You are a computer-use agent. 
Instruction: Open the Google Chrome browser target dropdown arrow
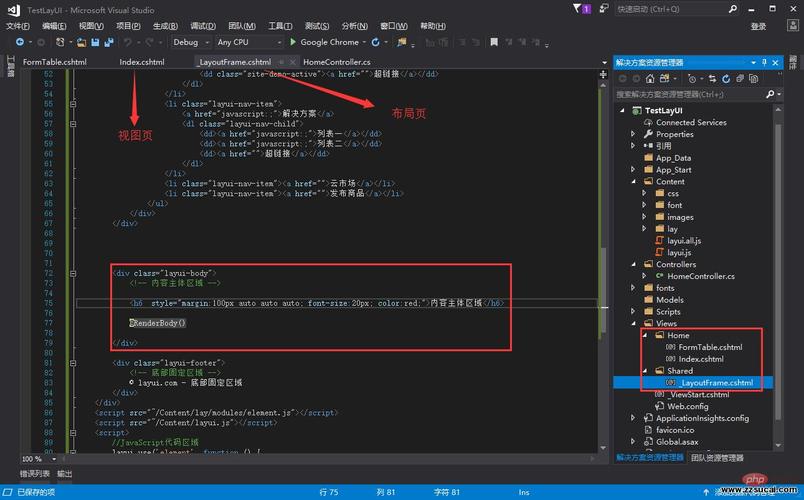pos(364,42)
